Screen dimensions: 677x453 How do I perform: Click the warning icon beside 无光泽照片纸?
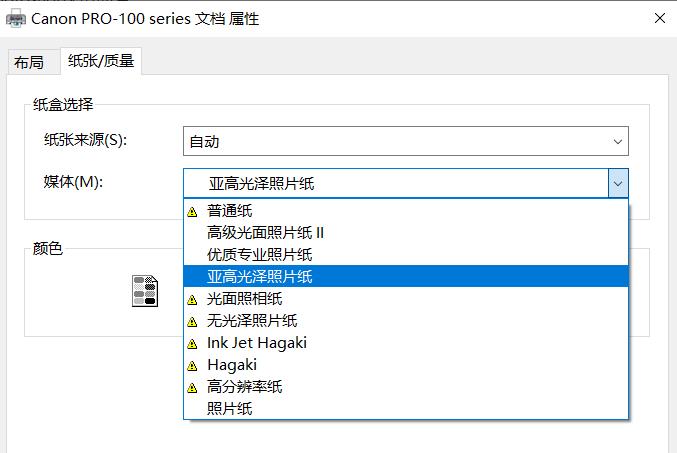click(x=192, y=322)
